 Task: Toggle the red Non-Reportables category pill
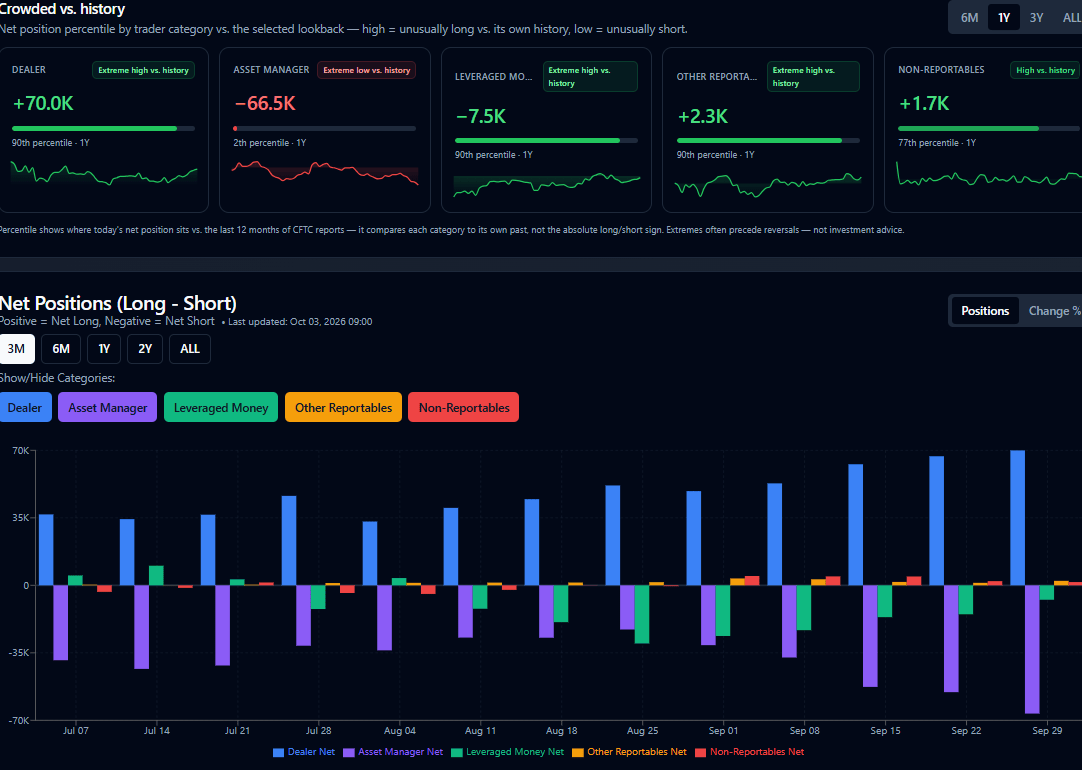464,407
